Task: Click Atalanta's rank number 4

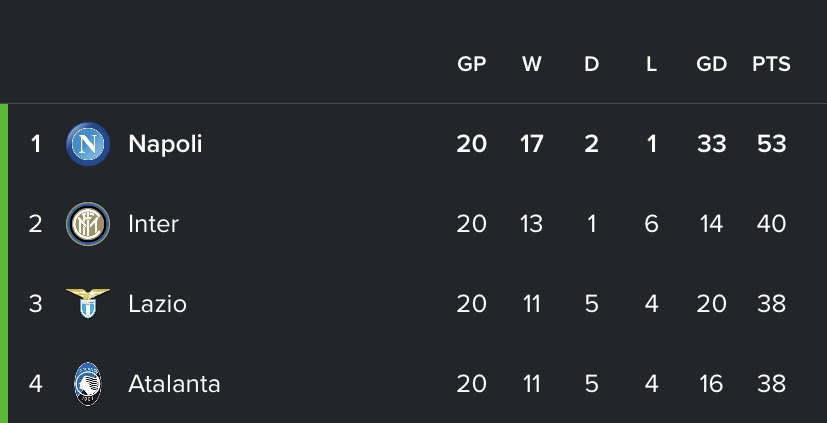Action: pyautogui.click(x=36, y=384)
